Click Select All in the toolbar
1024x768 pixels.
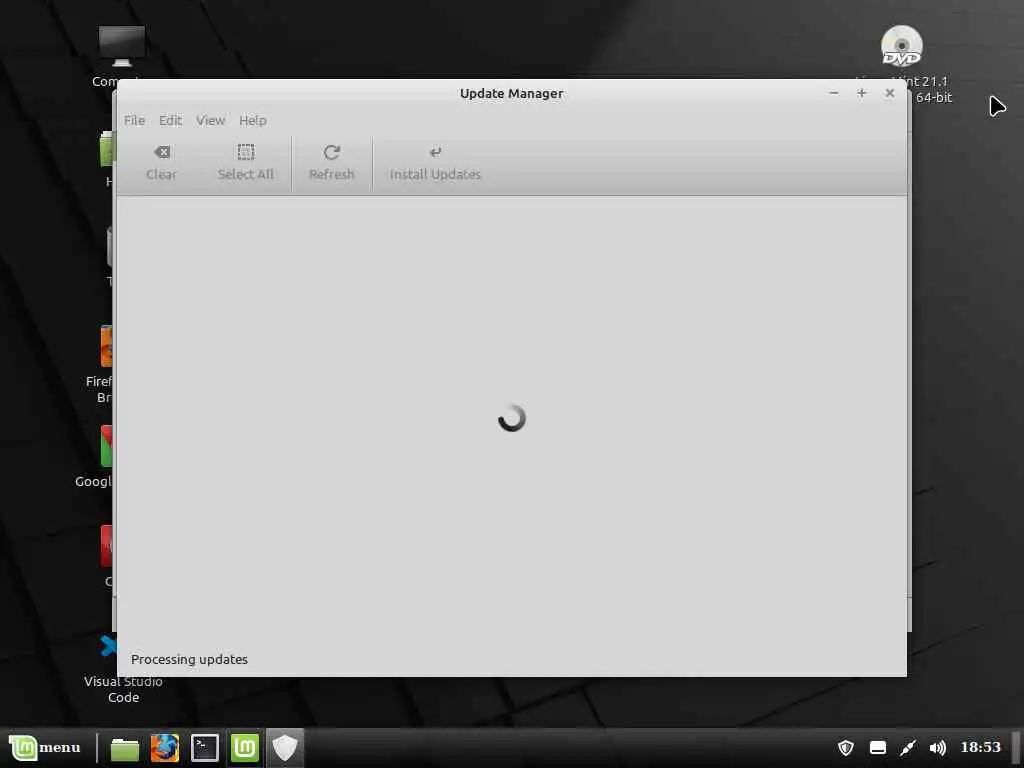[246, 163]
